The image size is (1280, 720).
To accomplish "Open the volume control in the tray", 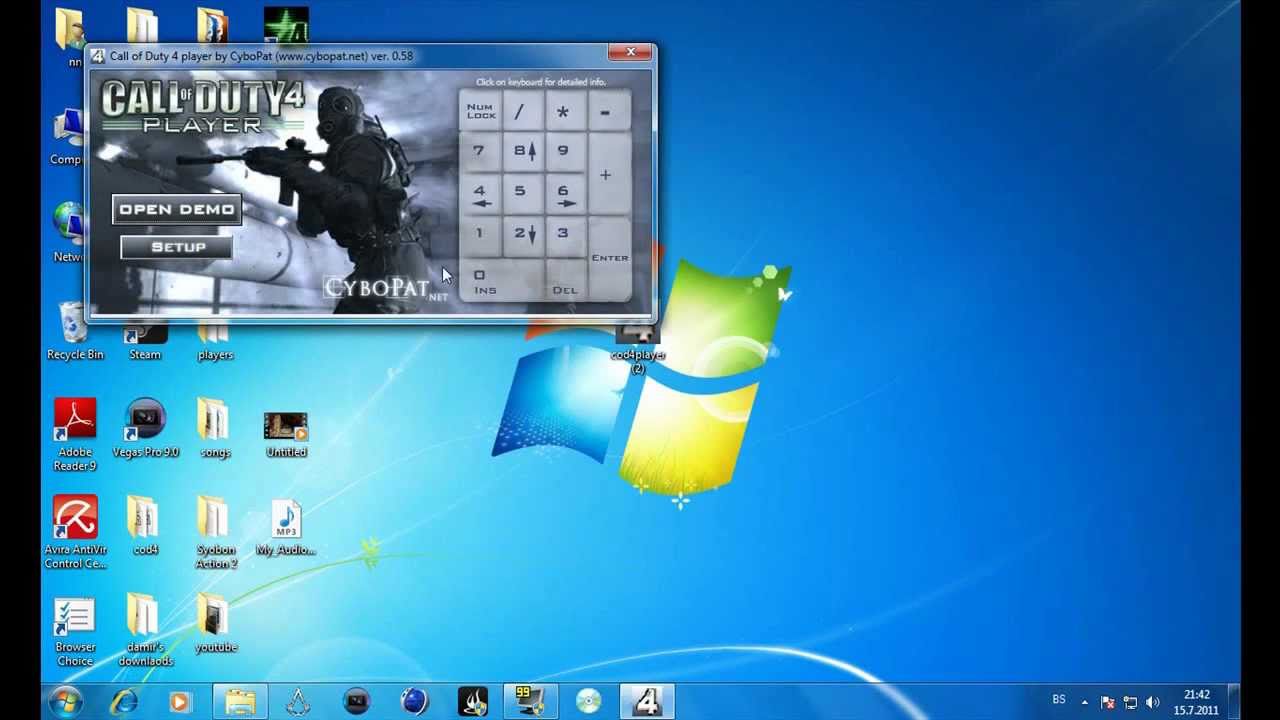I will click(1153, 702).
